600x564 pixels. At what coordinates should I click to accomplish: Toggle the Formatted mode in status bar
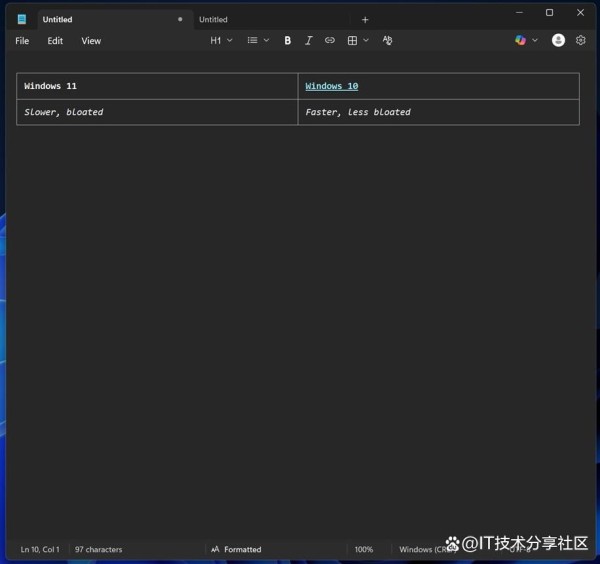(236, 549)
